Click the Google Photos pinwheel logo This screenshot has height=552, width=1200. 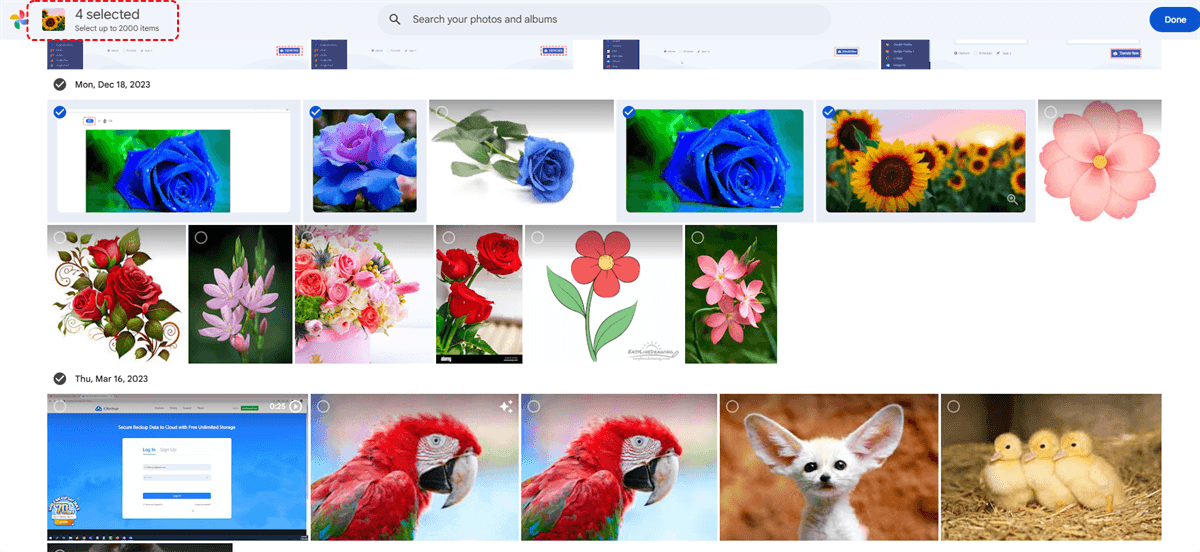coord(19,20)
